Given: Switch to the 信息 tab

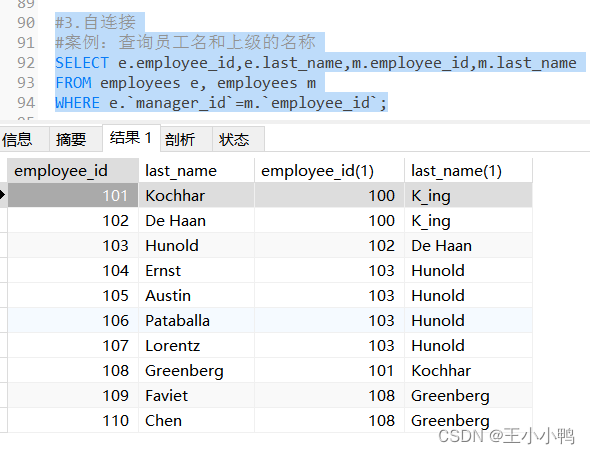Looking at the screenshot, I should click(x=24, y=140).
